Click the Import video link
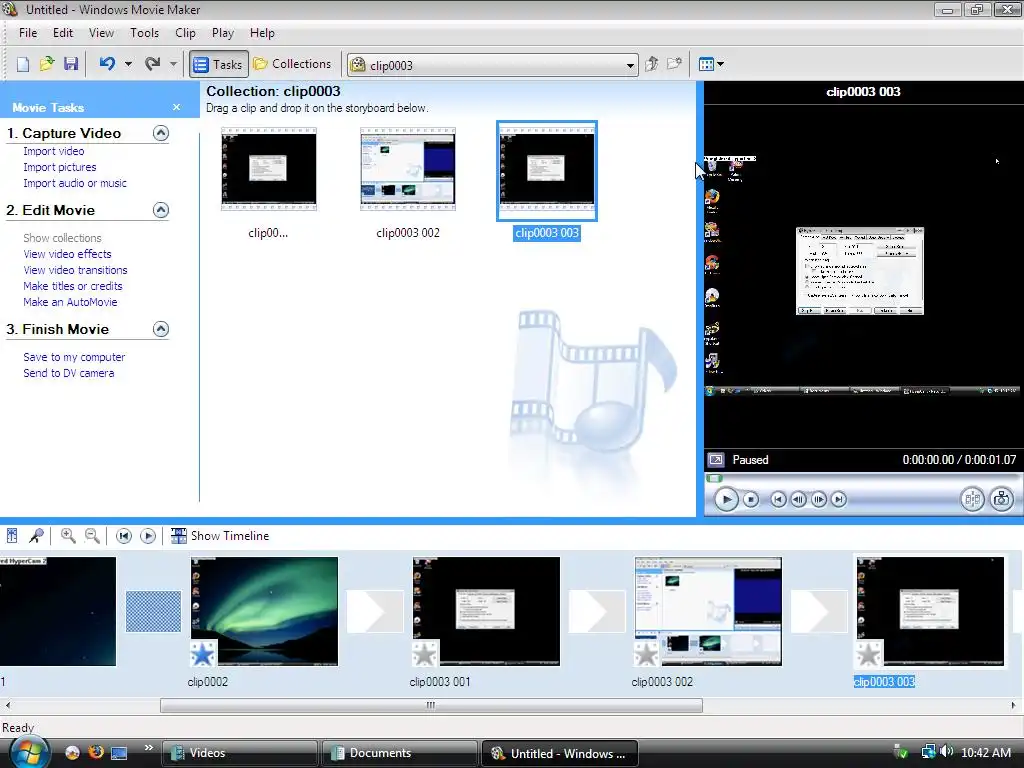This screenshot has width=1024, height=768. click(54, 151)
